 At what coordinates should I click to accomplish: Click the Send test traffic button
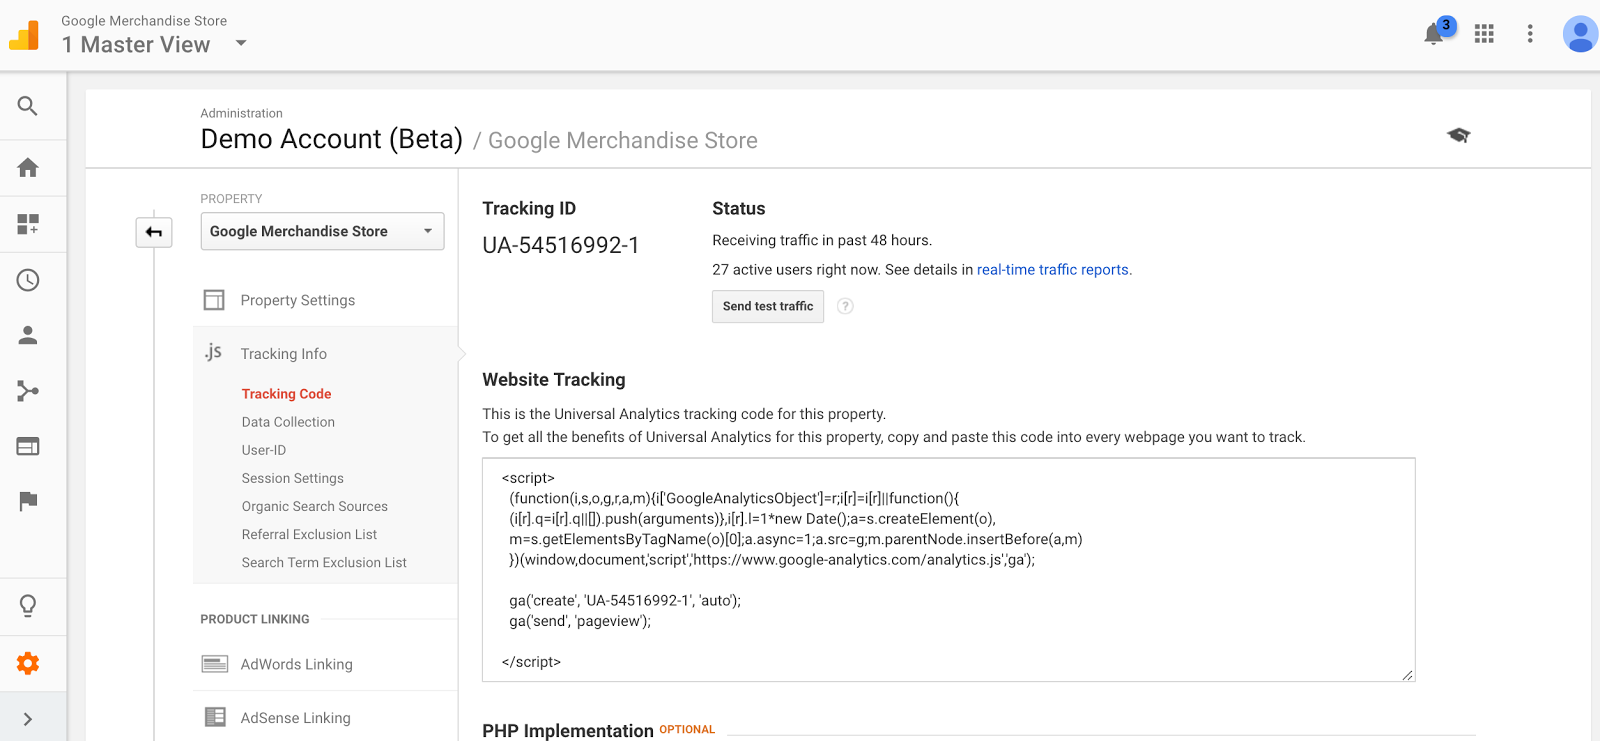[x=768, y=306]
